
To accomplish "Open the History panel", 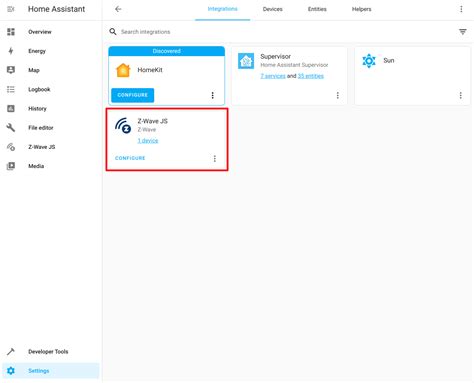I will (x=51, y=108).
